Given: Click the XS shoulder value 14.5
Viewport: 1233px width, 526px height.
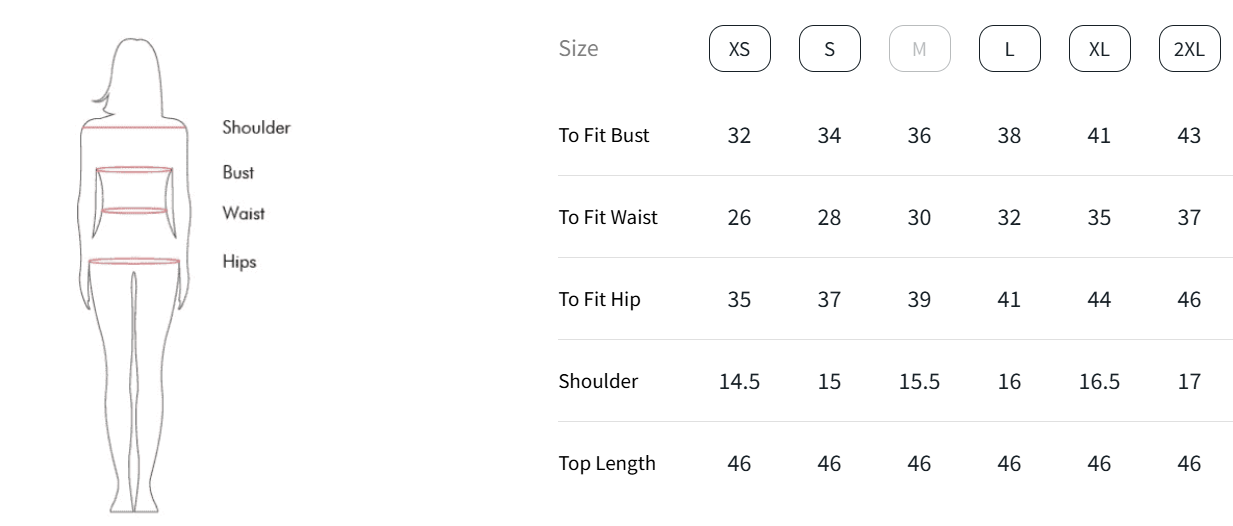Looking at the screenshot, I should pos(739,381).
